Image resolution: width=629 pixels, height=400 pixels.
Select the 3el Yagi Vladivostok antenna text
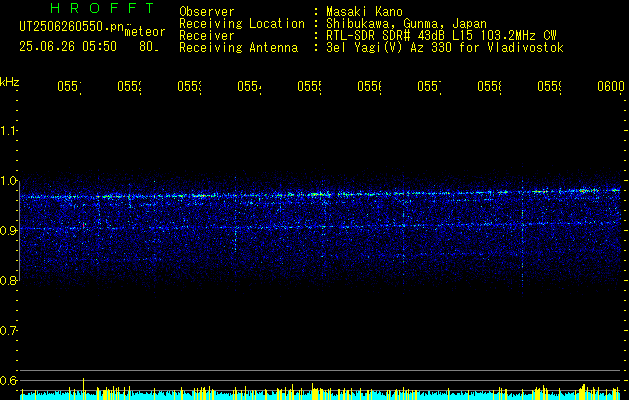pos(445,48)
